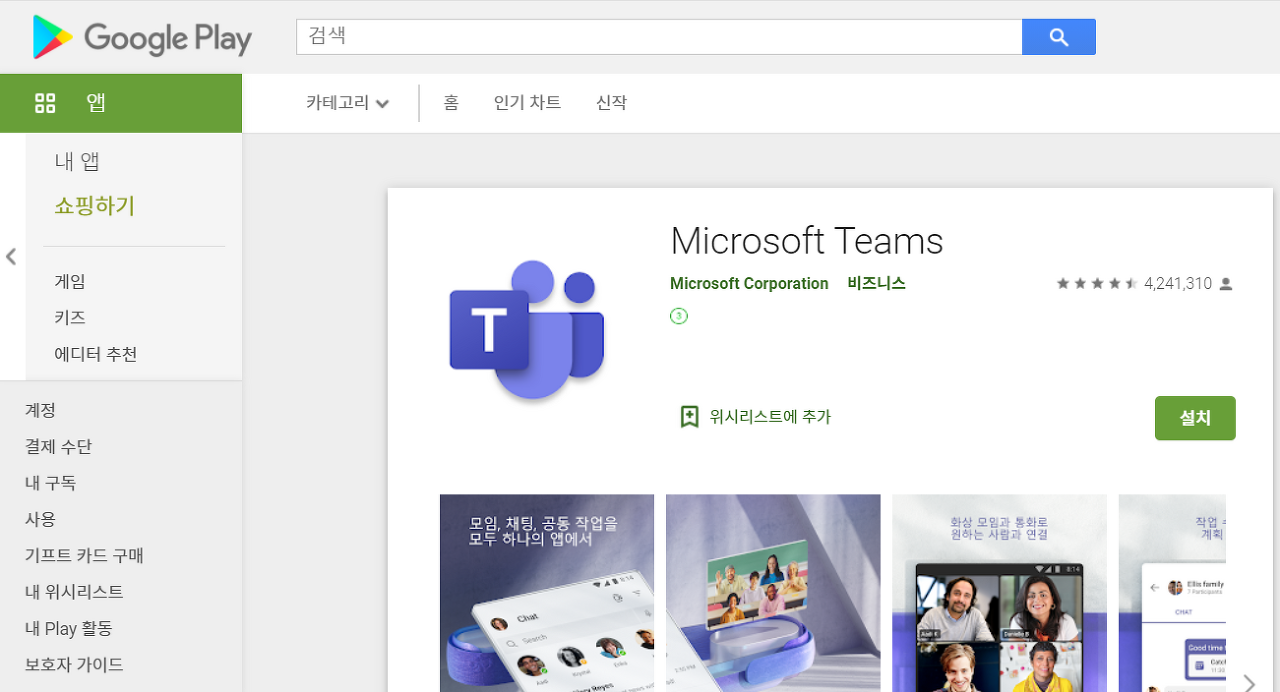The height and width of the screenshot is (692, 1280).
Task: Open 내 구독 in sidebar
Action: (50, 483)
